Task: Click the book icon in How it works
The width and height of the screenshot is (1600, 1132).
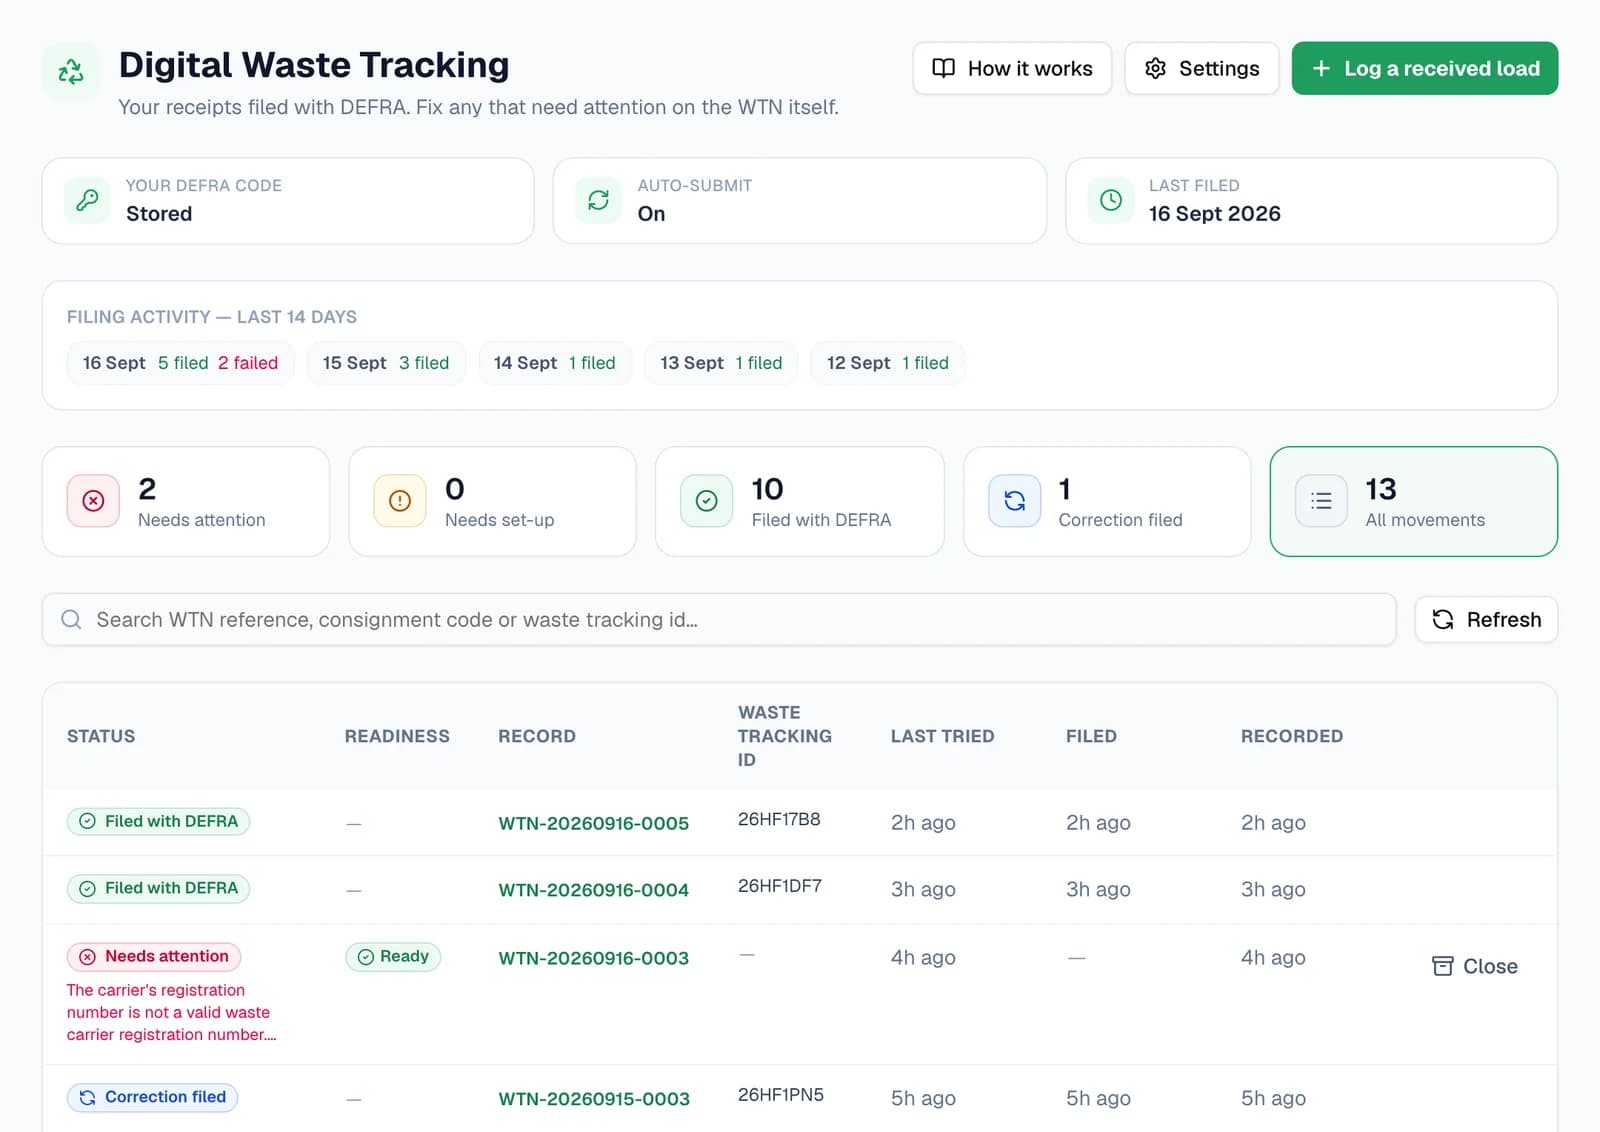Action: (943, 68)
